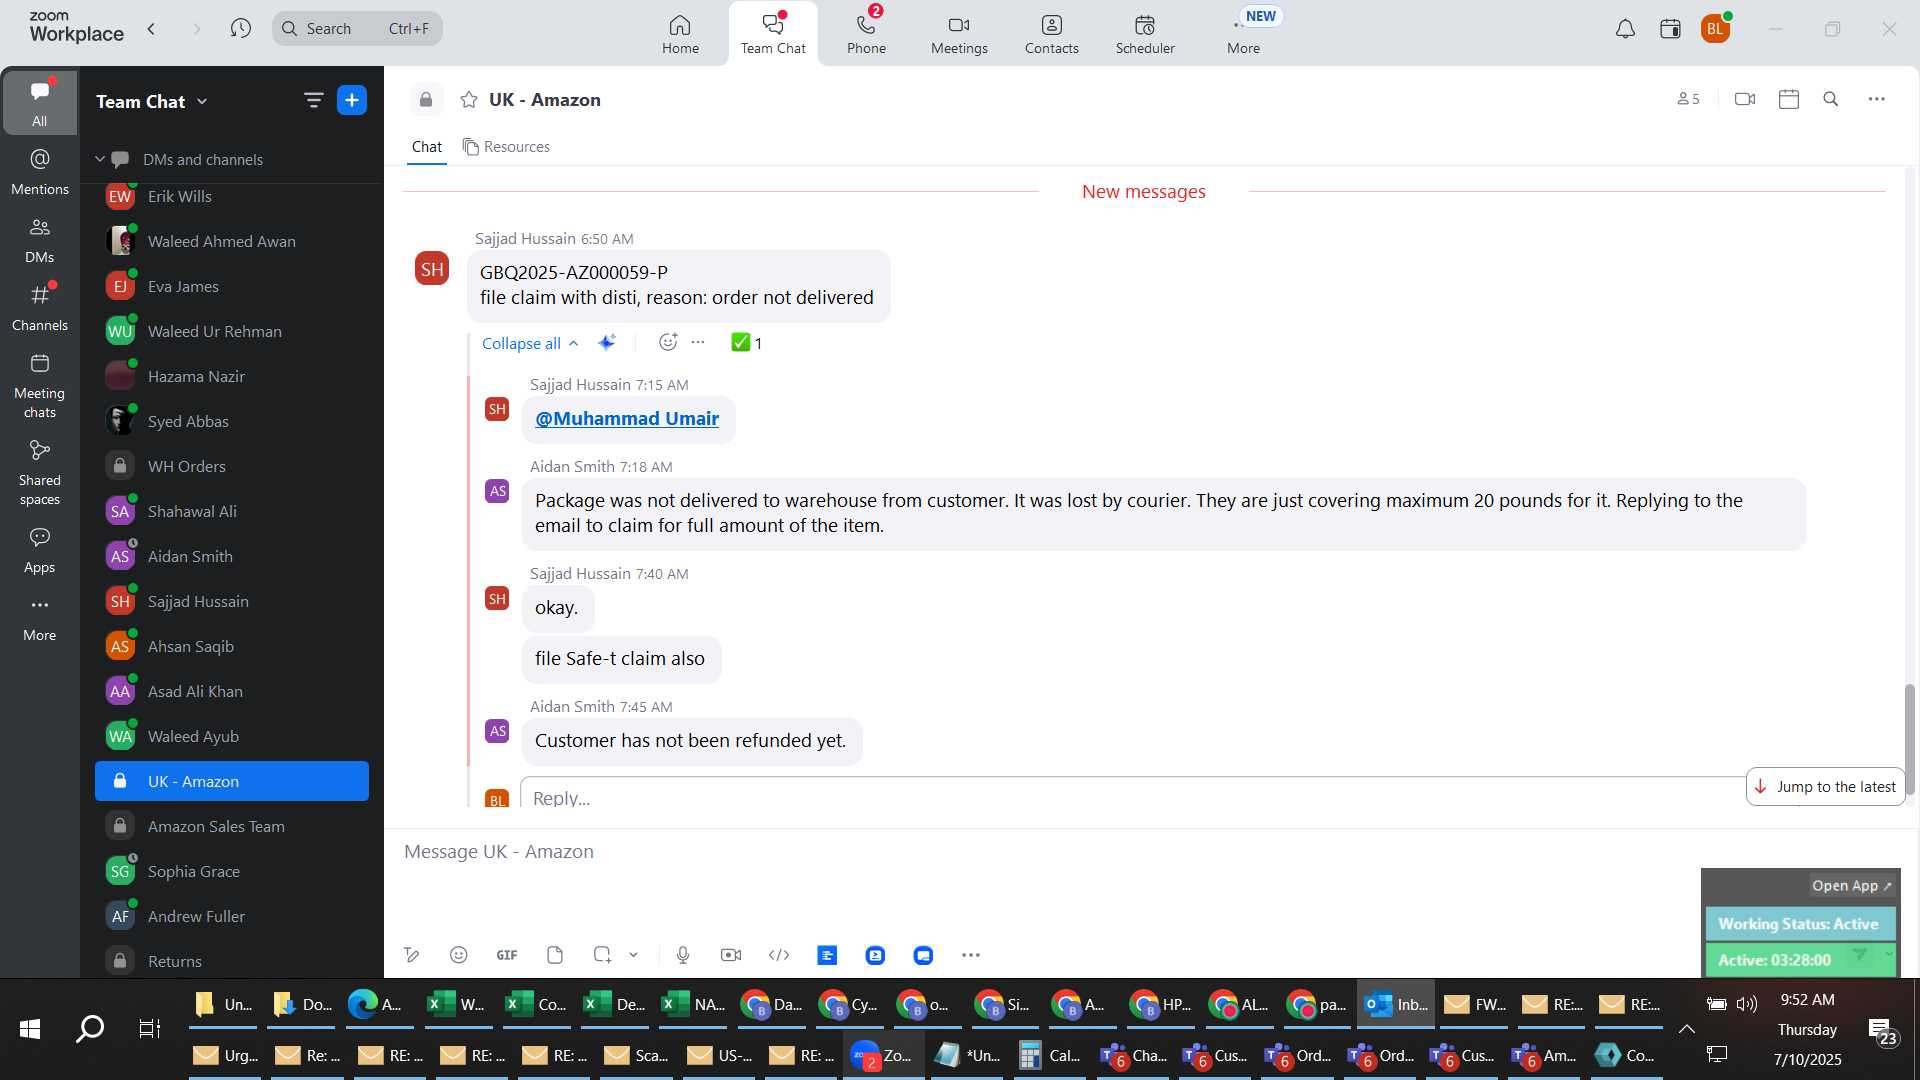Open the Meetings tab
The width and height of the screenshot is (1920, 1080).
pyautogui.click(x=959, y=33)
